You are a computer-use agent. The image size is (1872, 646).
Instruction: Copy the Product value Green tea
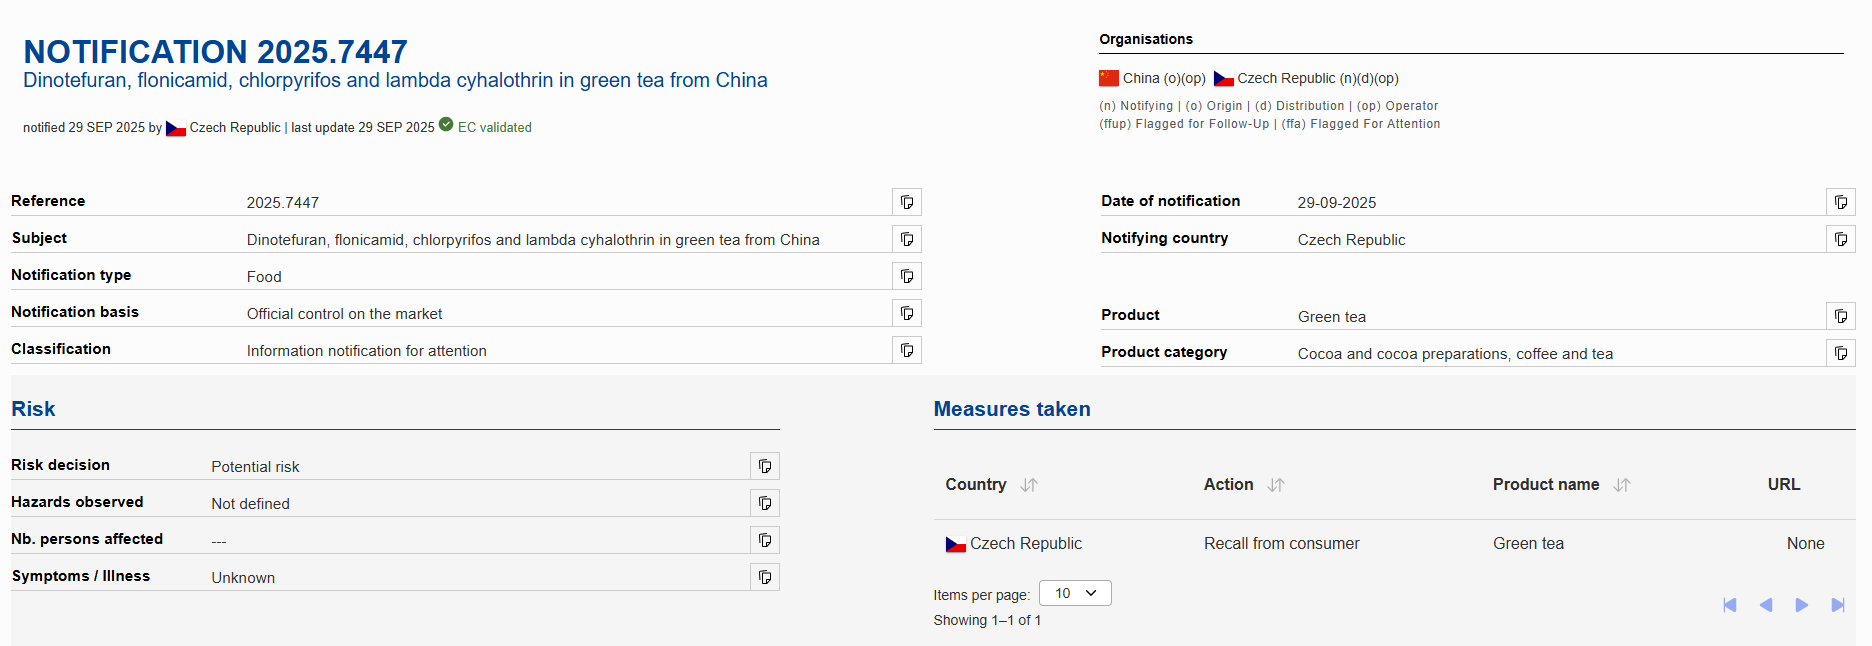tap(1841, 316)
